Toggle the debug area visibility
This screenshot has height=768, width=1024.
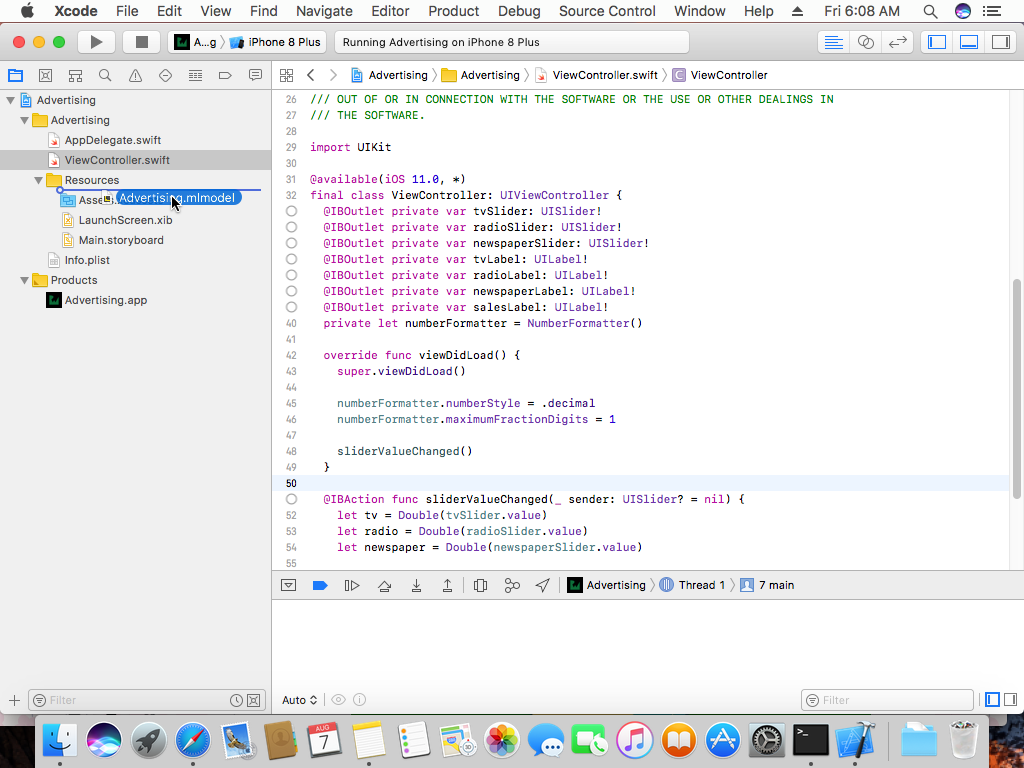968,42
